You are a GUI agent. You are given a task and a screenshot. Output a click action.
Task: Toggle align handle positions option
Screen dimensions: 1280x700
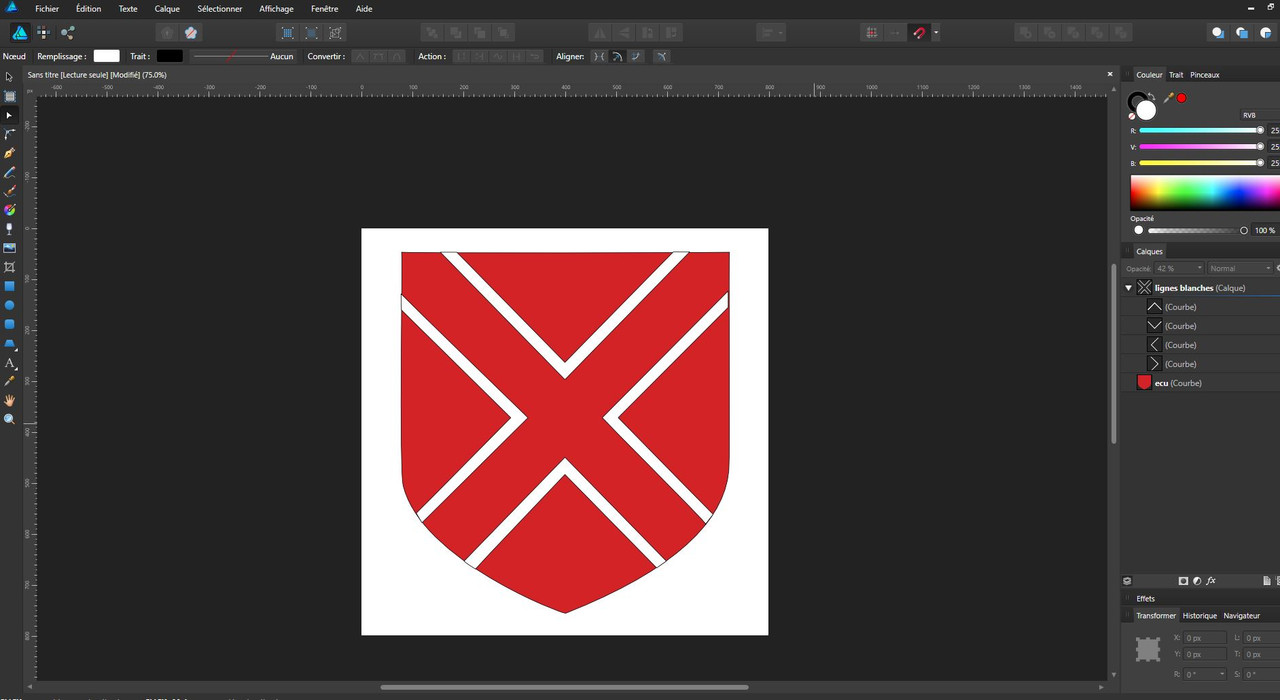tap(661, 56)
